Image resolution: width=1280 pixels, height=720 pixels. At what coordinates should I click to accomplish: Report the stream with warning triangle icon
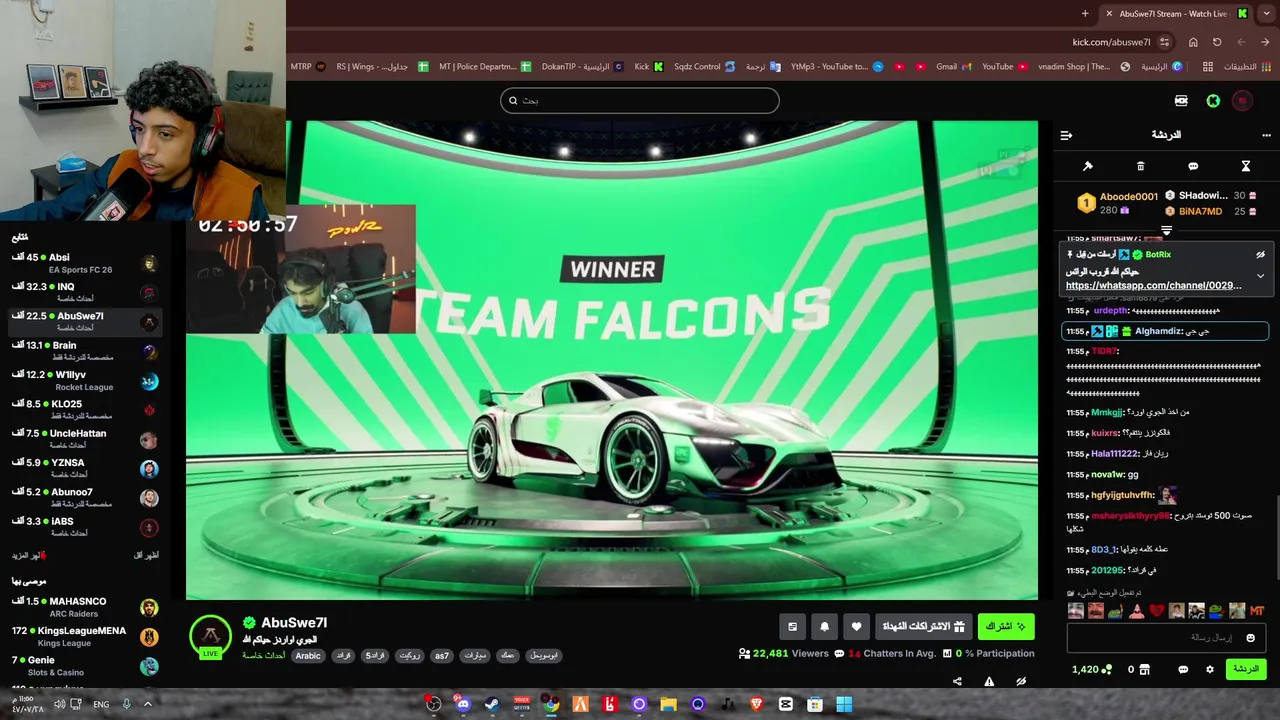989,682
